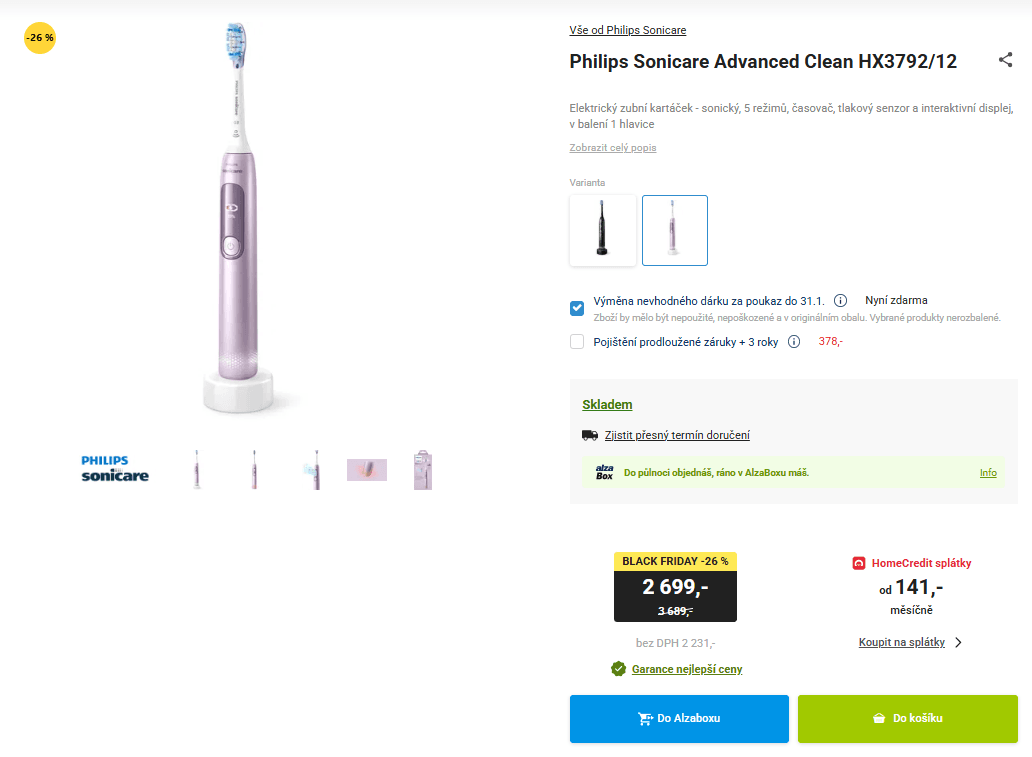Click the Black Friday price panel
Viewport: 1032px width, 757px height.
click(x=675, y=588)
